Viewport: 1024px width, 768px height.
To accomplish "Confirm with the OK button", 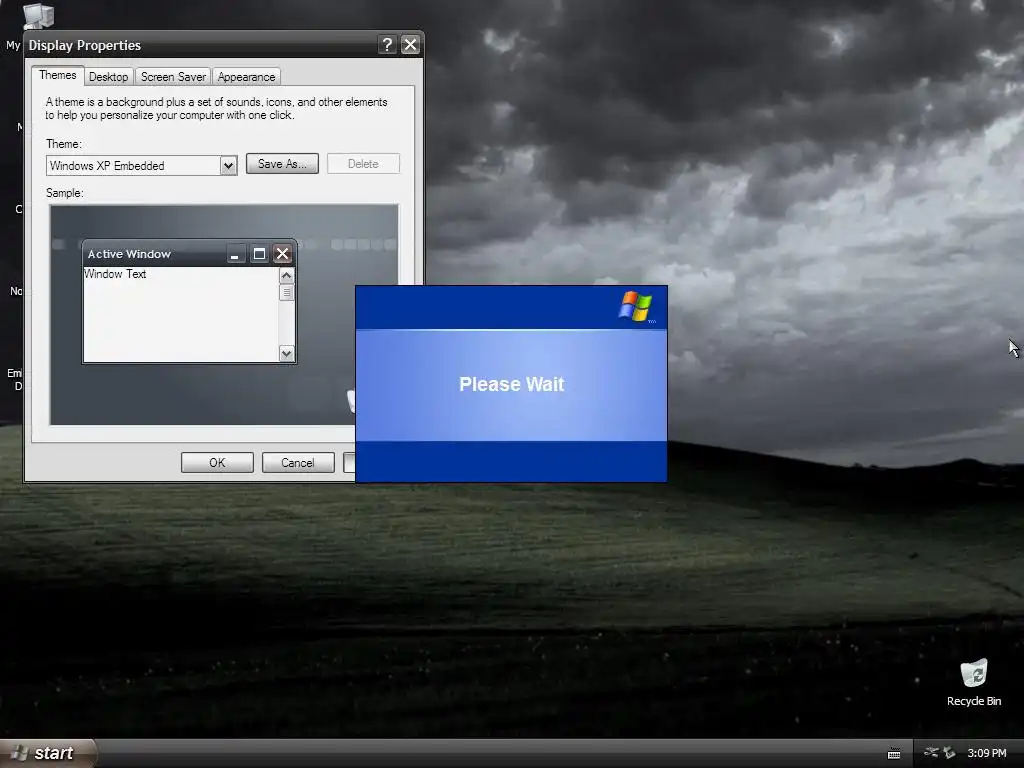I will tap(217, 462).
